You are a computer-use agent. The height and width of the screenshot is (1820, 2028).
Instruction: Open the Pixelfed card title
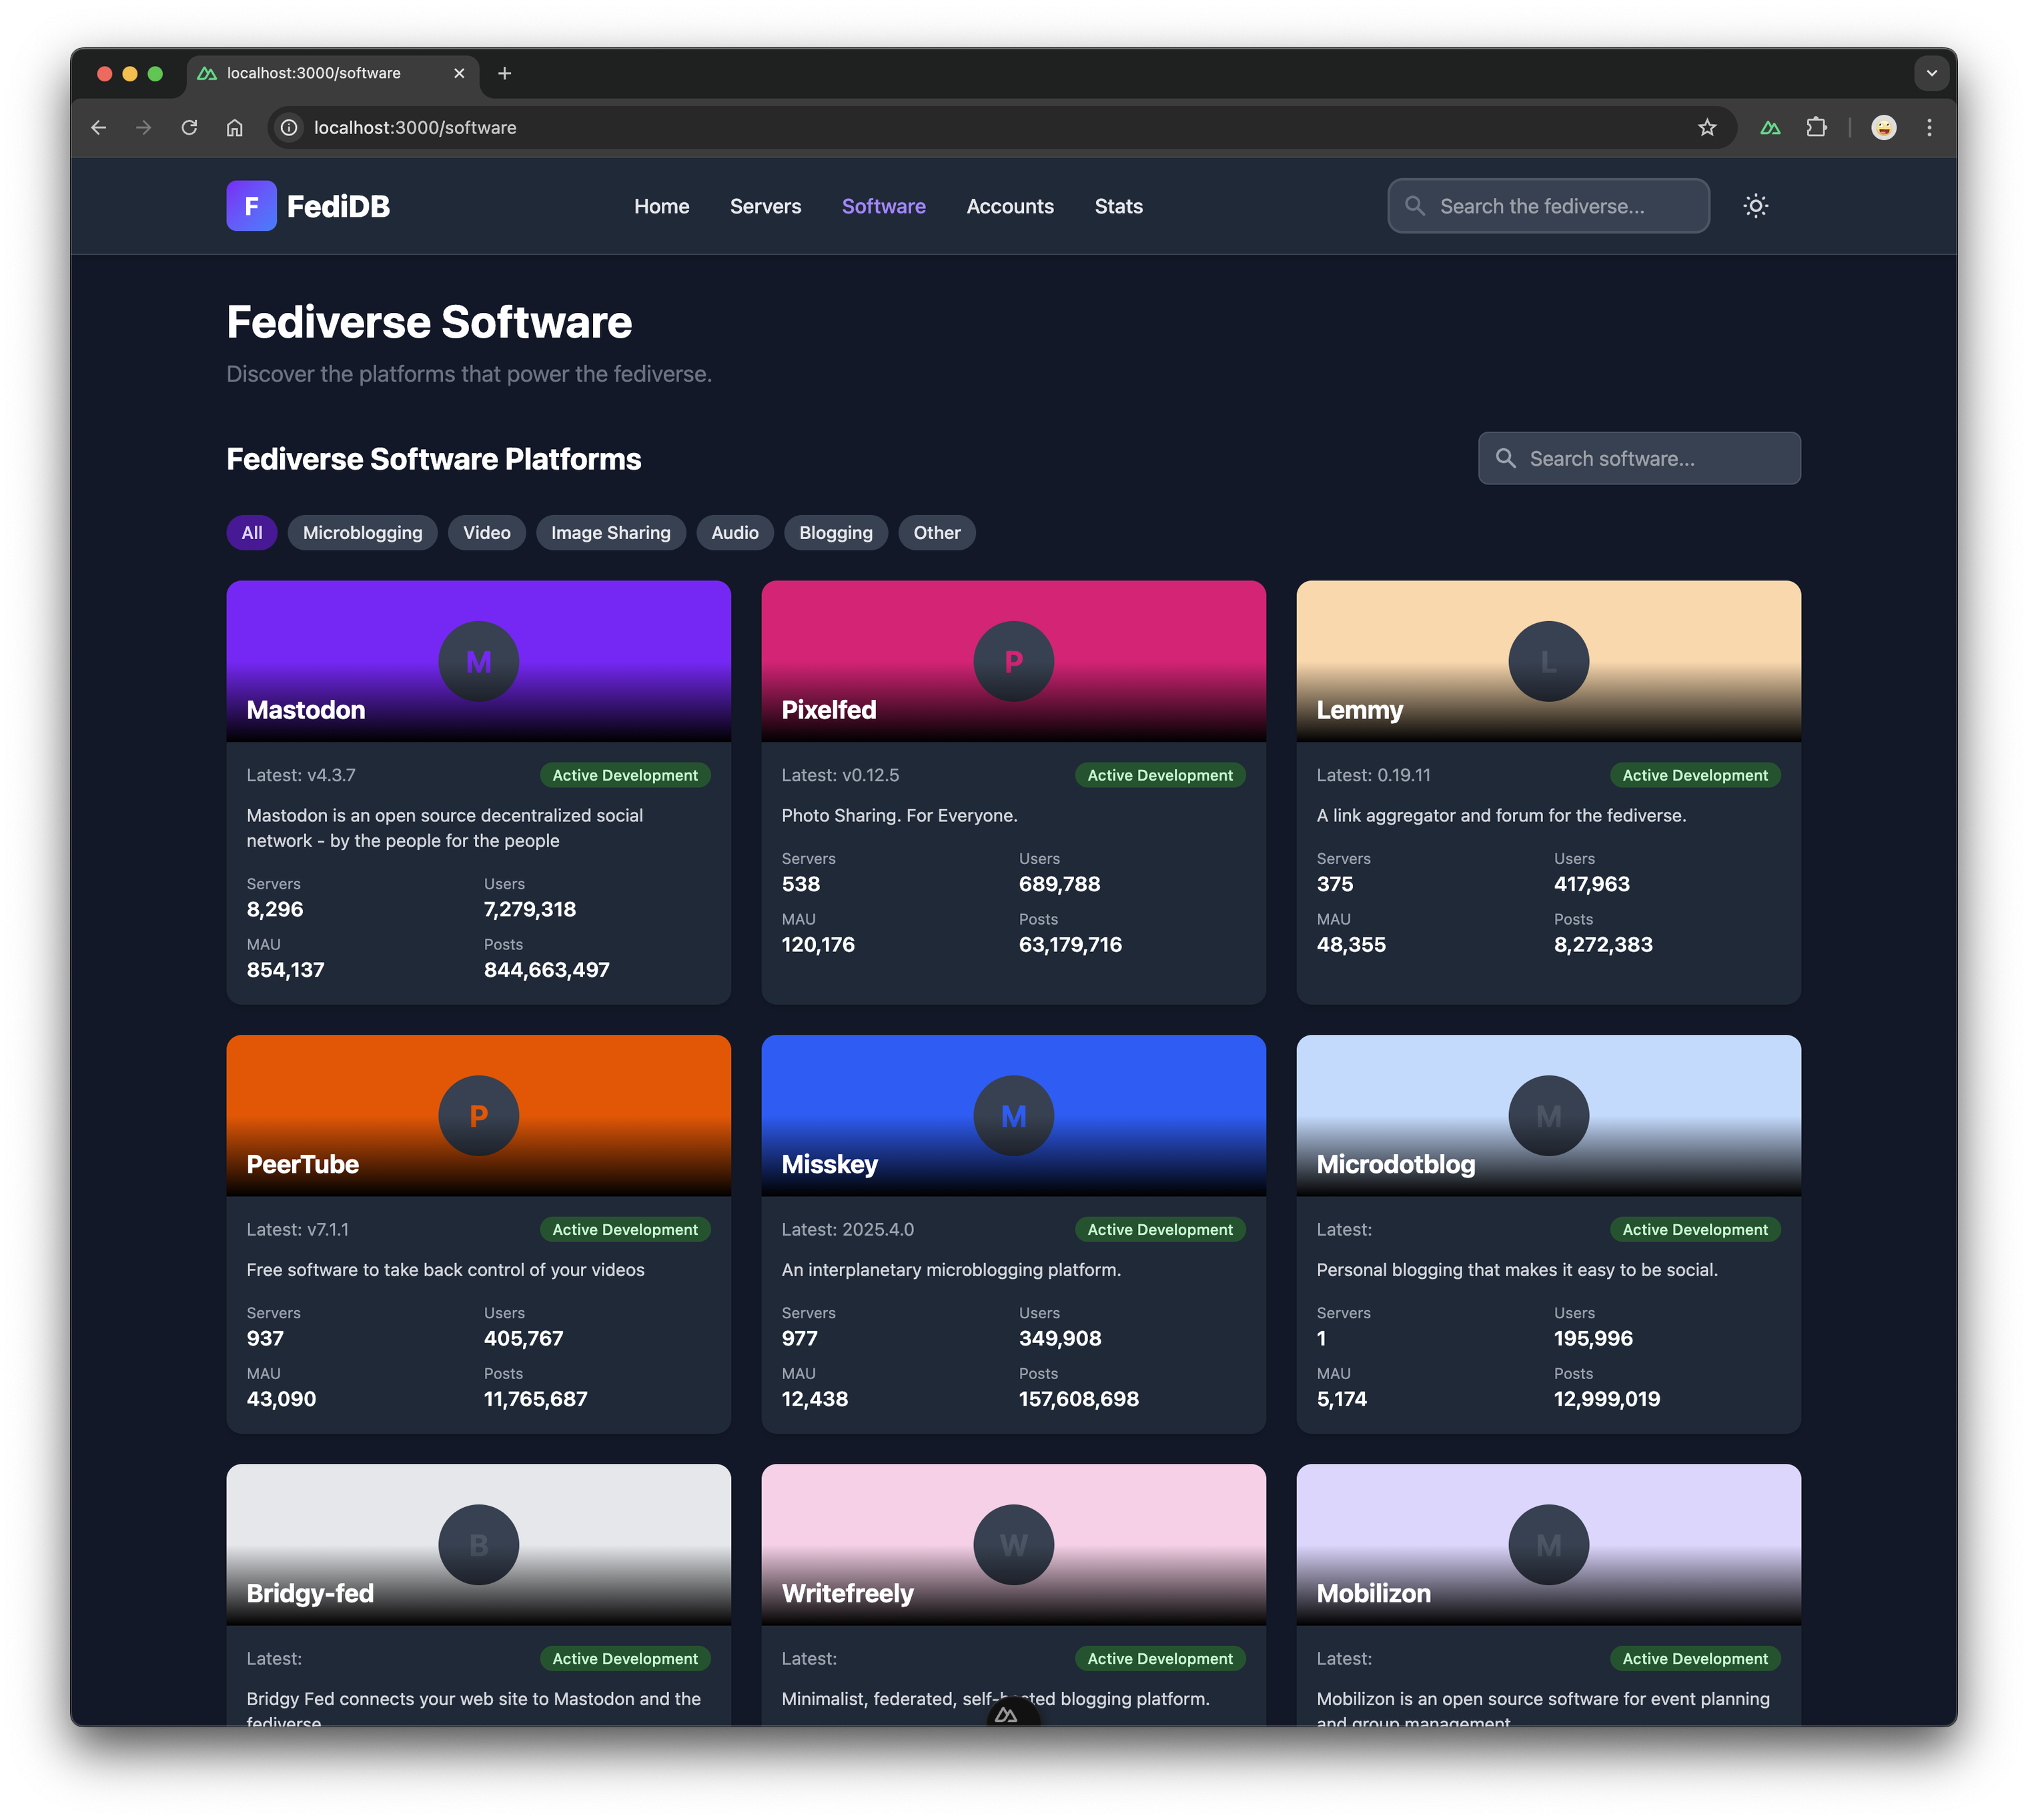pos(828,710)
